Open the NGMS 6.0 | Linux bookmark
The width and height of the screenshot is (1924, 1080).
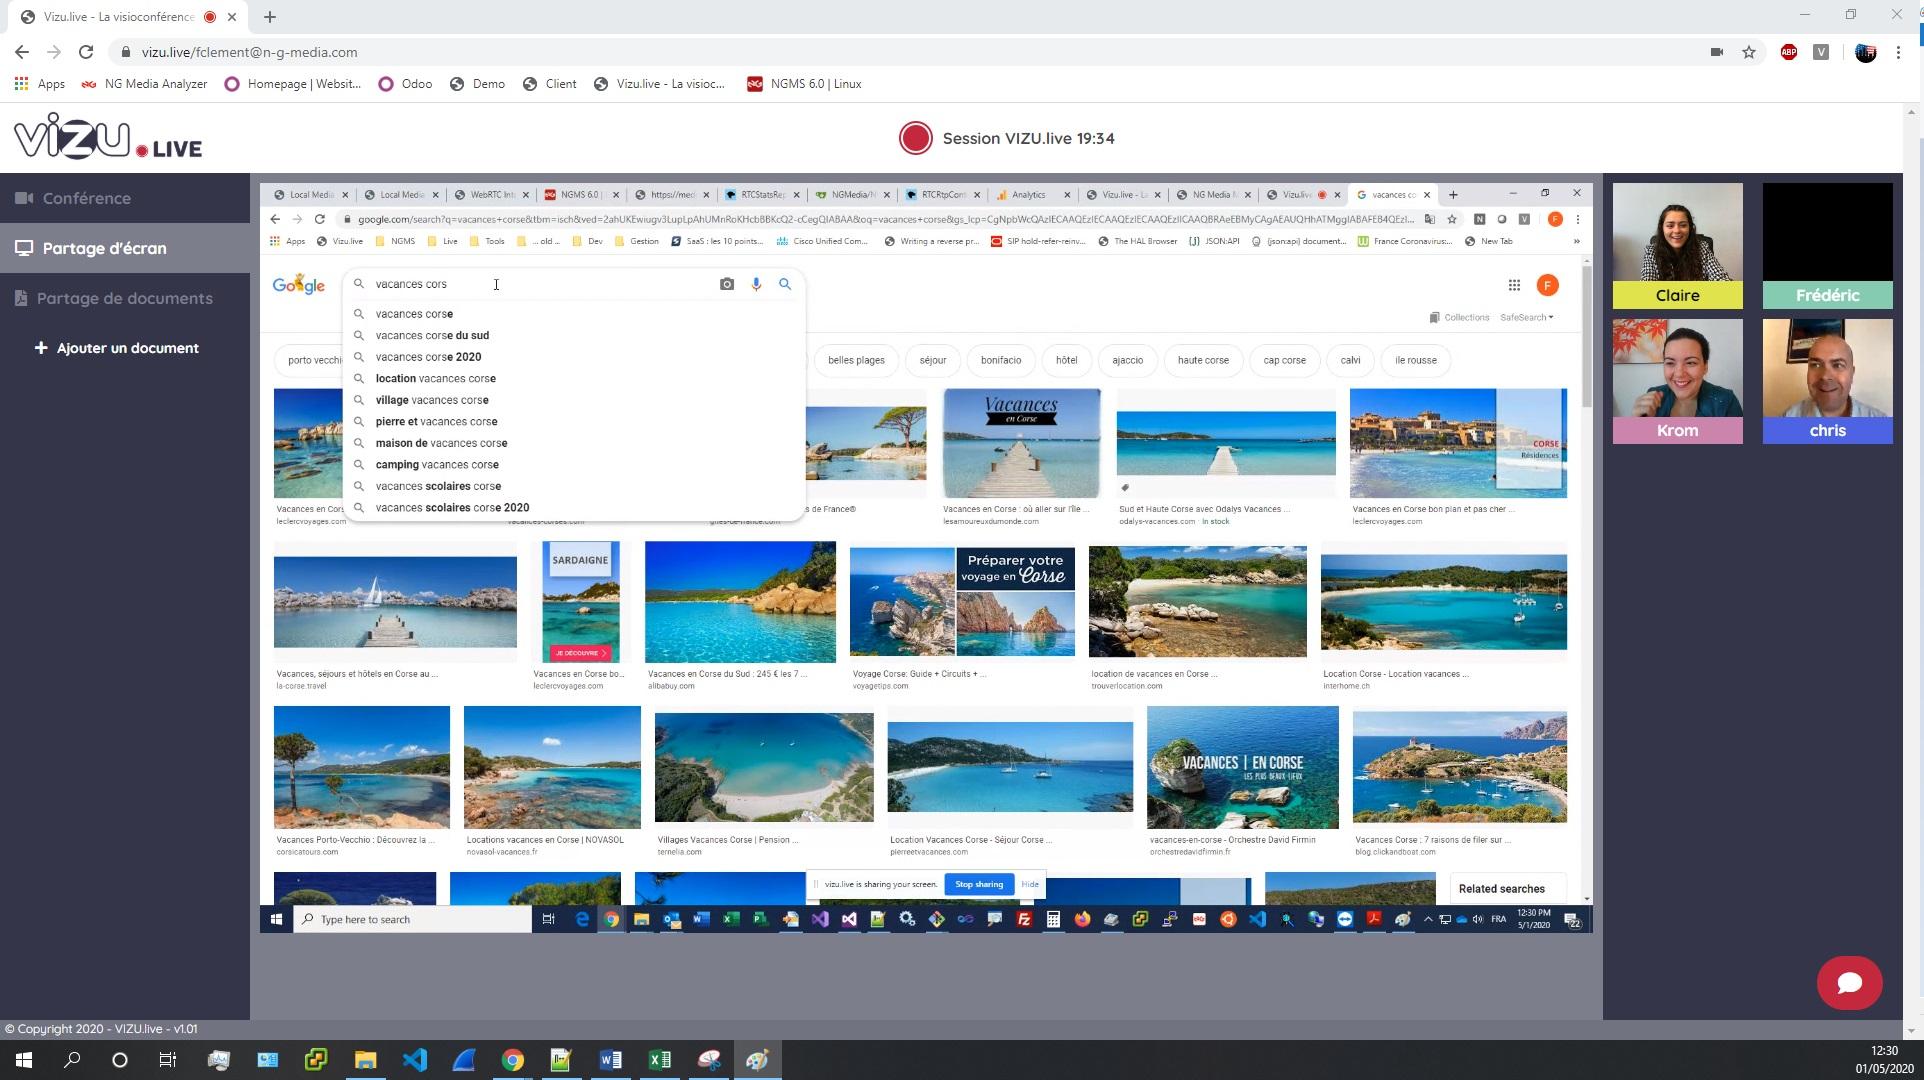pos(804,84)
